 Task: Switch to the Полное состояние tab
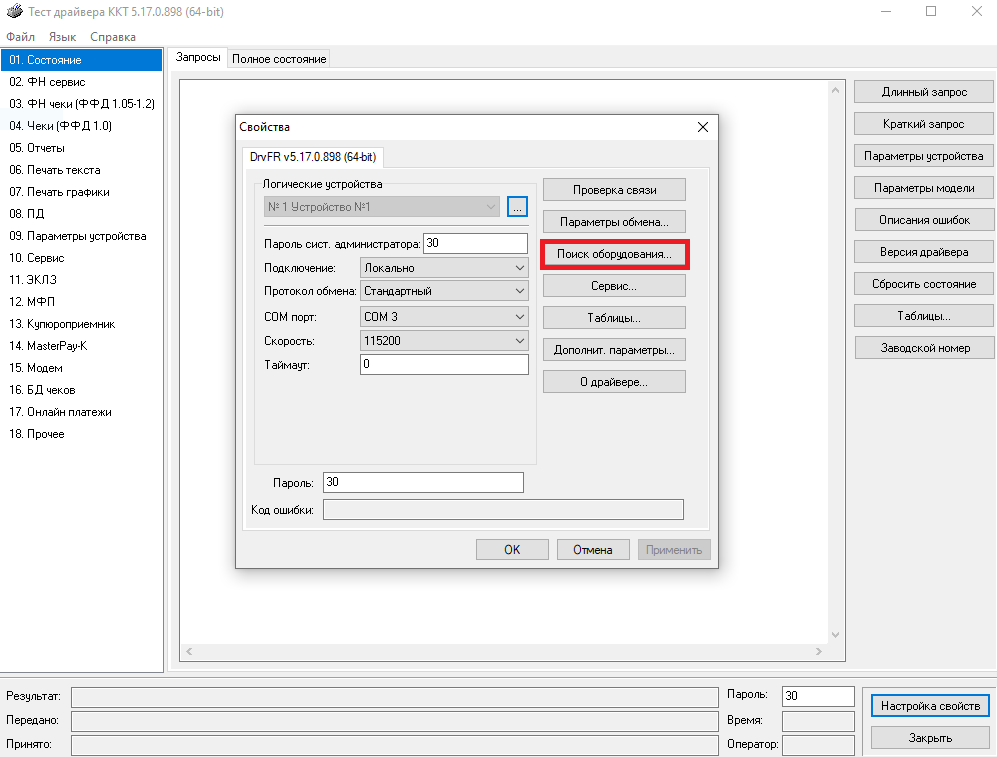(279, 59)
